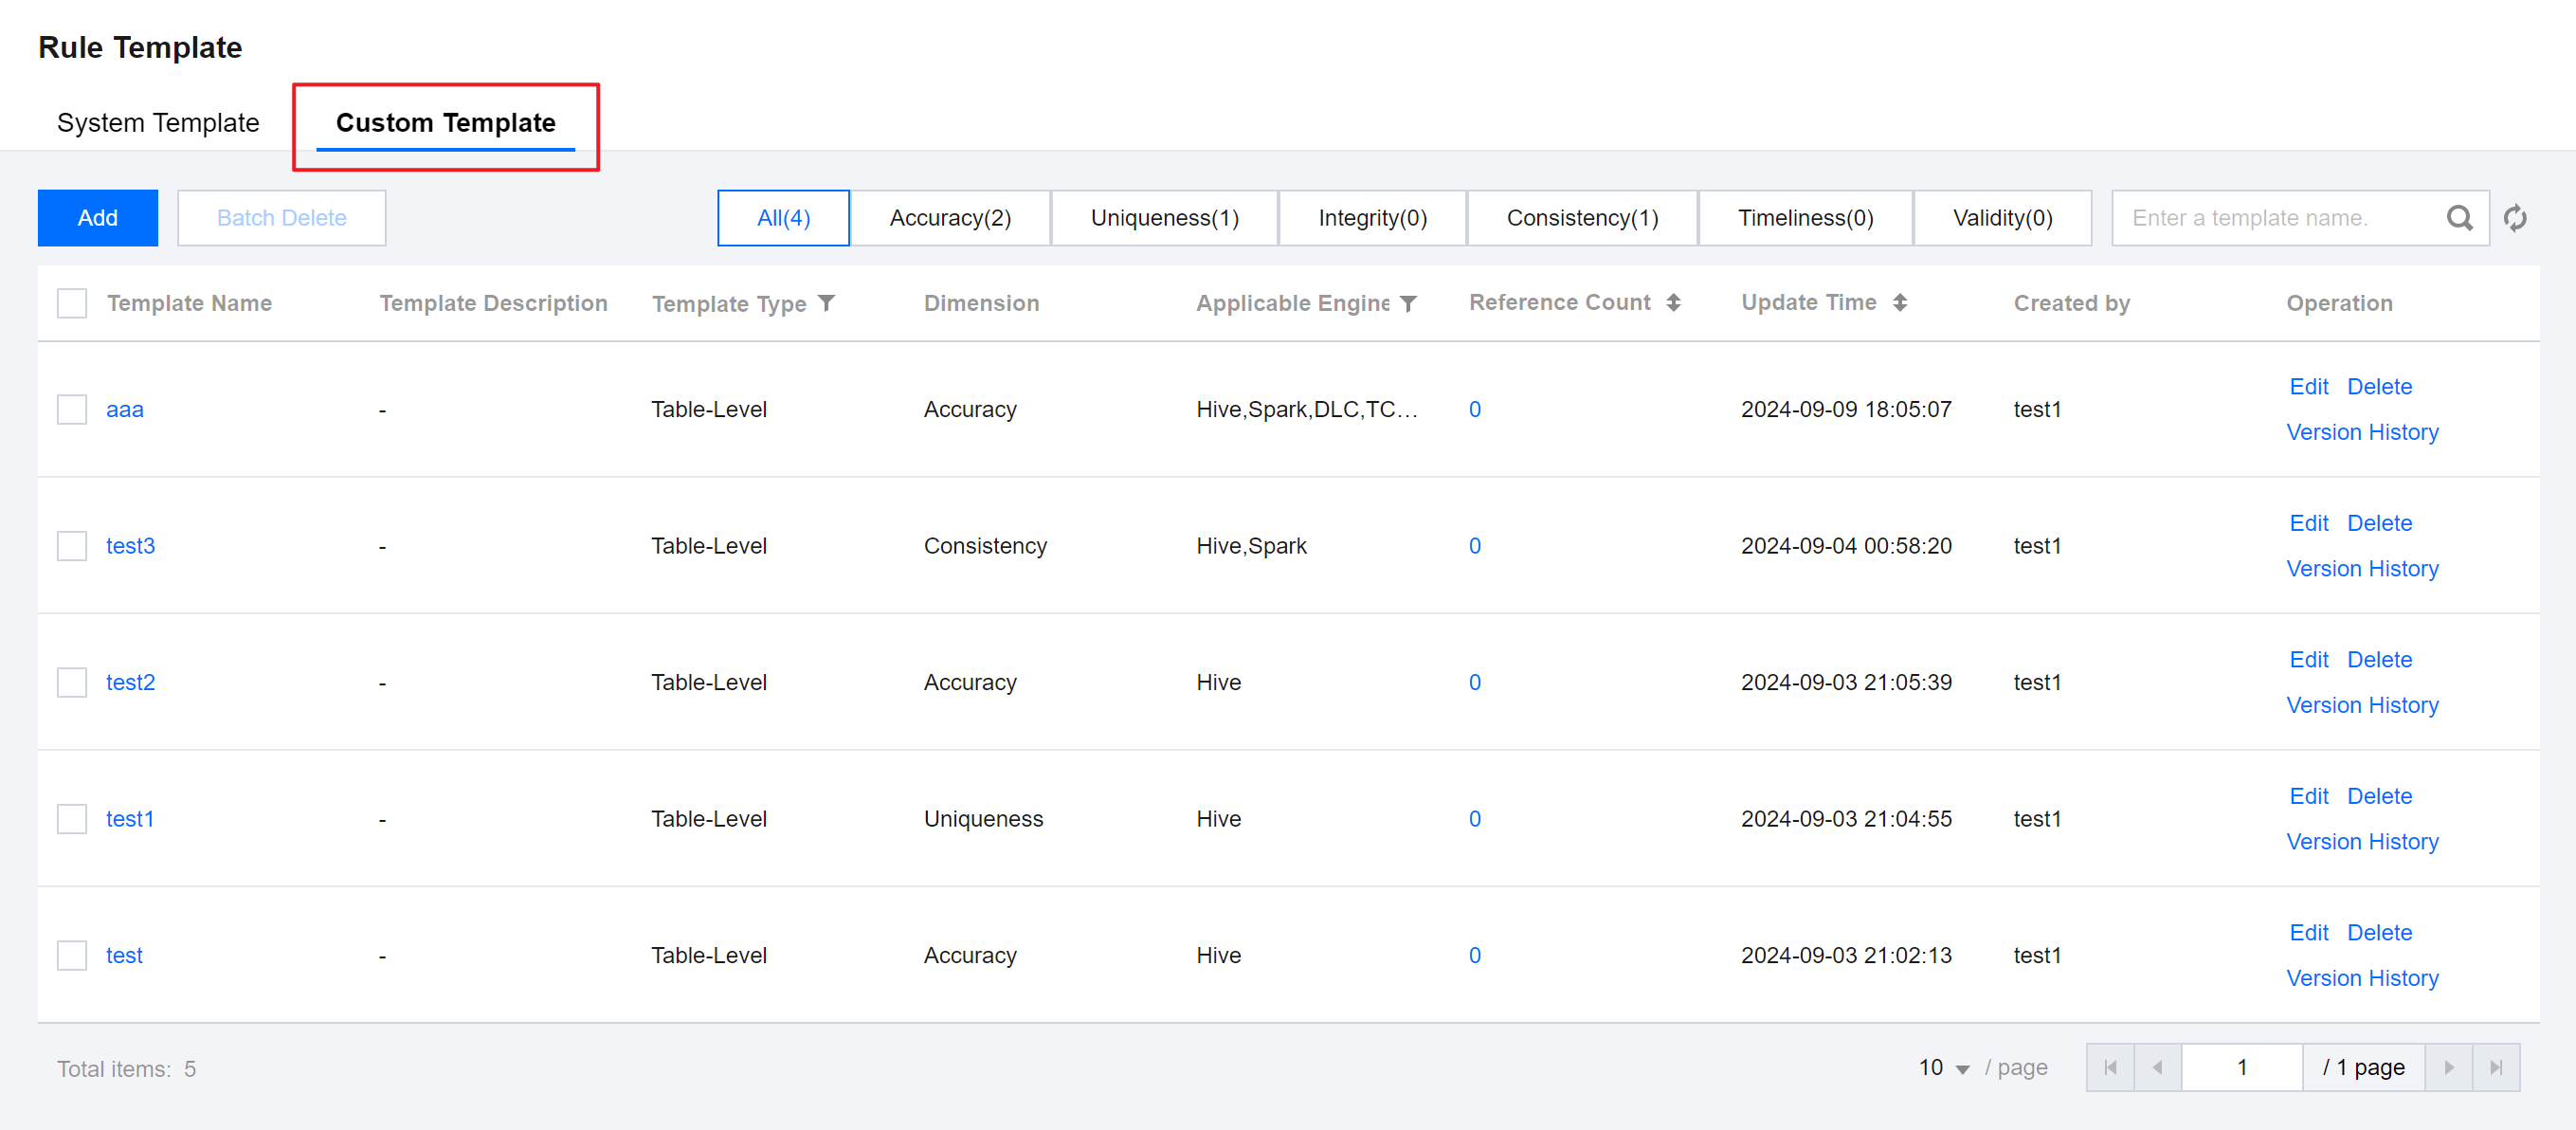Select the checkbox for test2 row
Screen dimensions: 2576x1130
(x=72, y=682)
